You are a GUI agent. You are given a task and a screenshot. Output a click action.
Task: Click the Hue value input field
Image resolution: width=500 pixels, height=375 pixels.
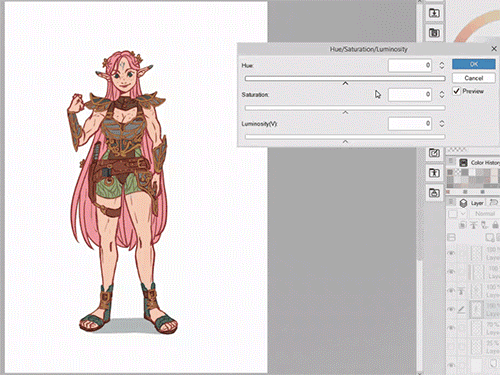click(x=410, y=65)
